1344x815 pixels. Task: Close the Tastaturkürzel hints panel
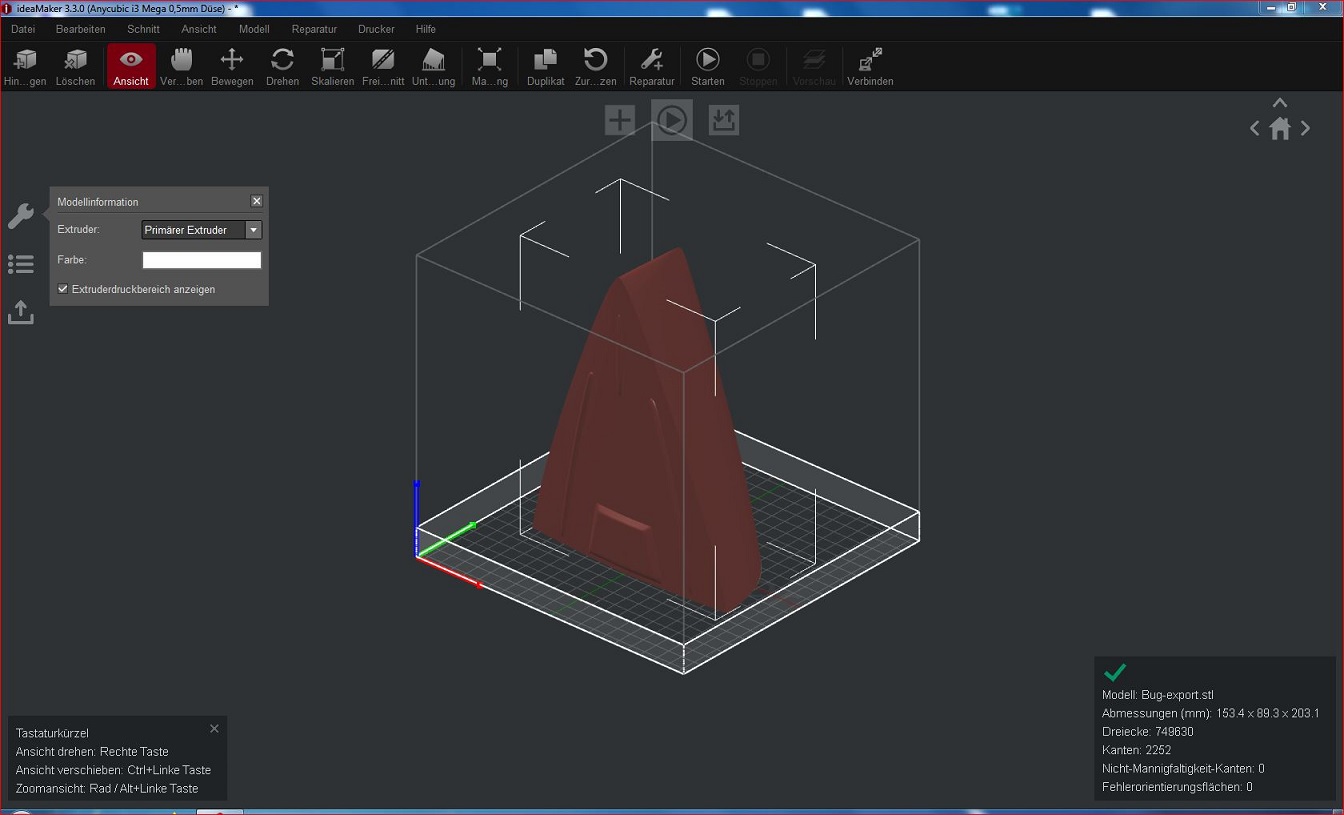coord(214,729)
